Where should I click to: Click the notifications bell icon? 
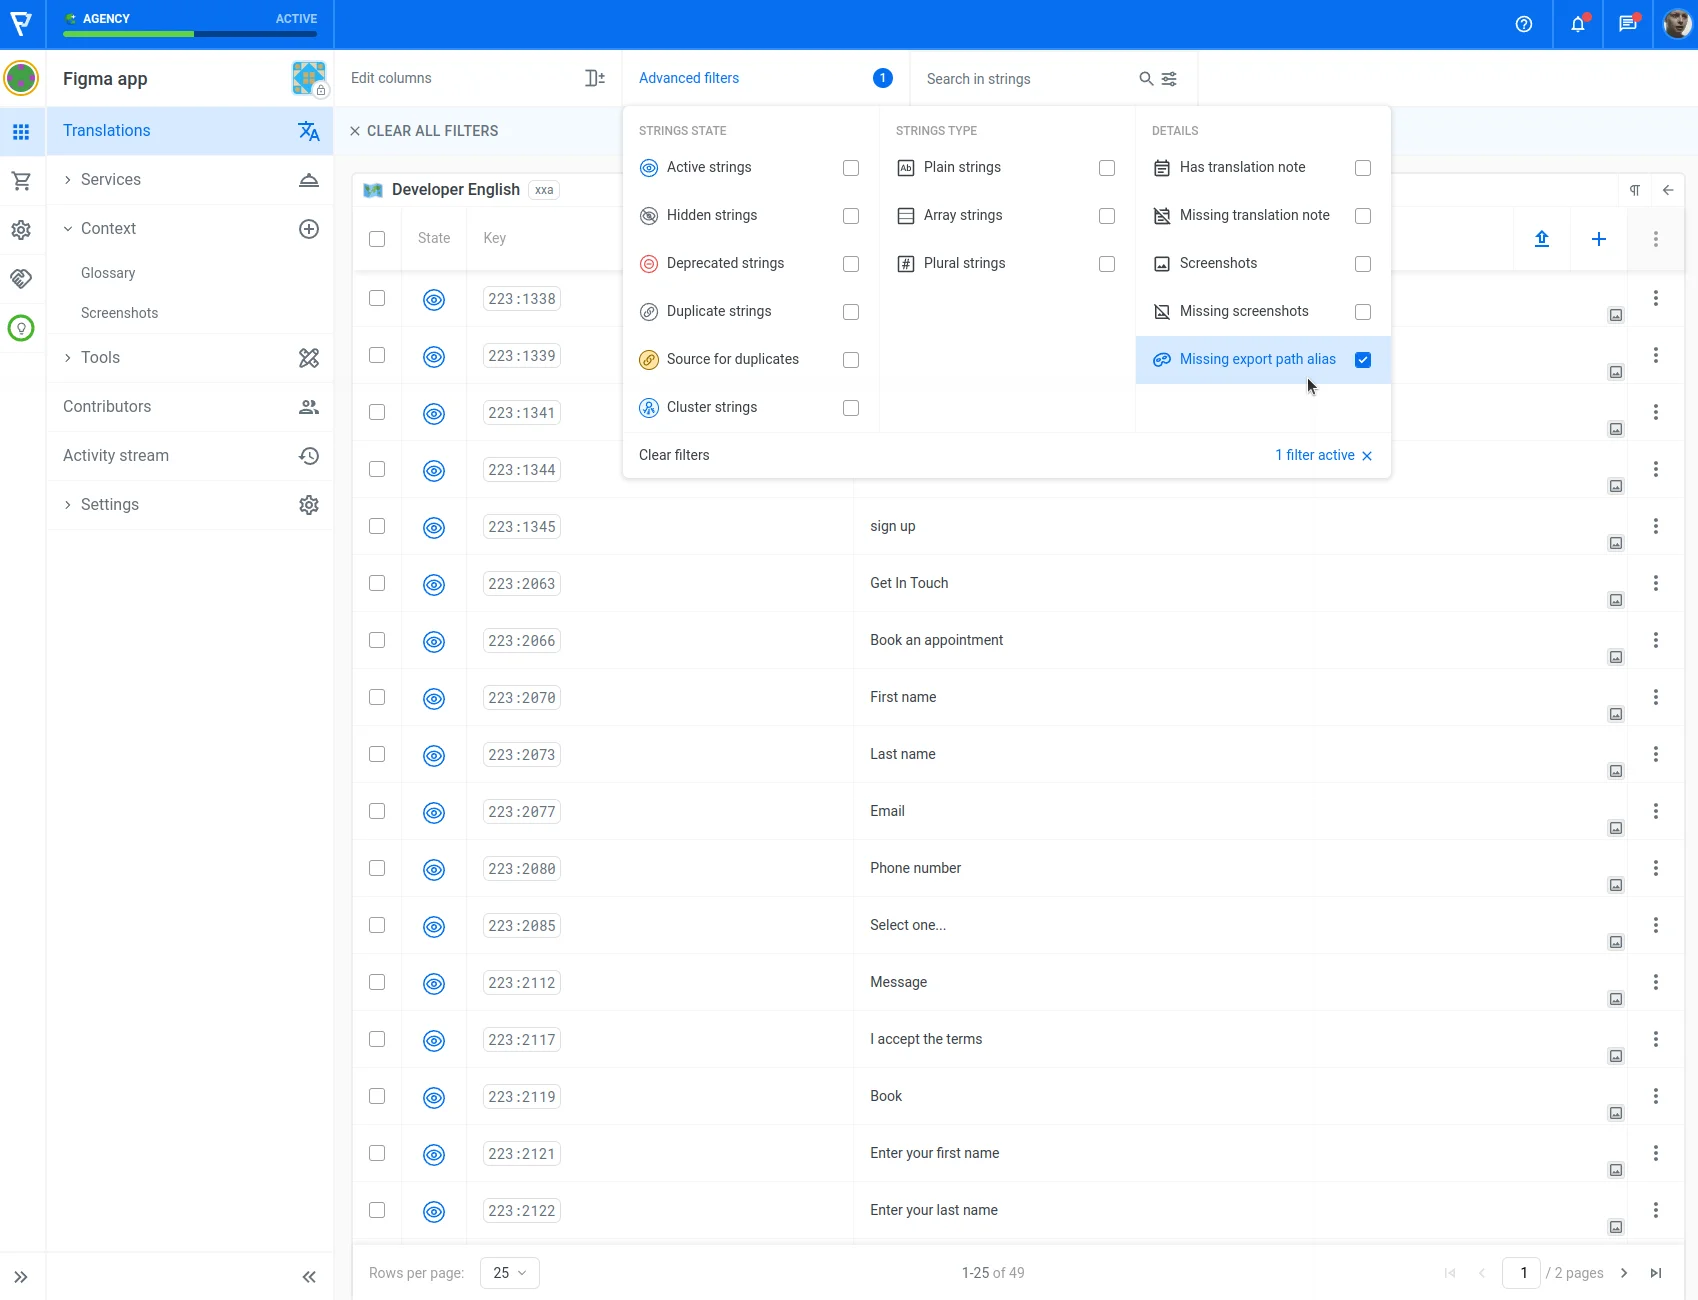tap(1577, 24)
